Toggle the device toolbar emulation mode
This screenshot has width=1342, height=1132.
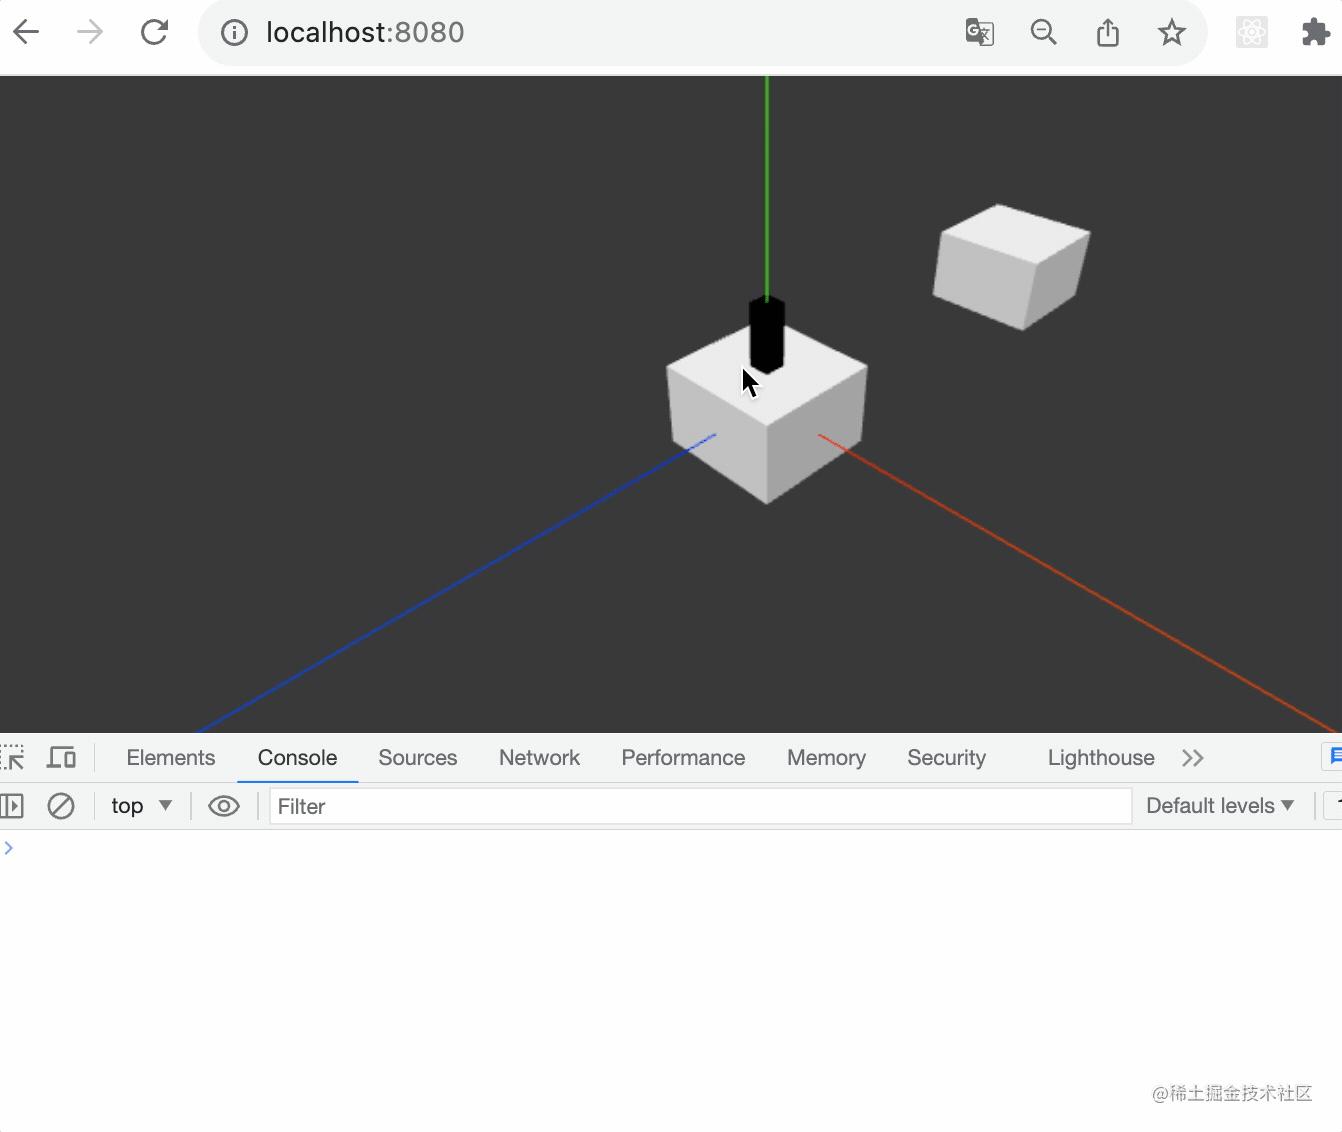point(61,757)
